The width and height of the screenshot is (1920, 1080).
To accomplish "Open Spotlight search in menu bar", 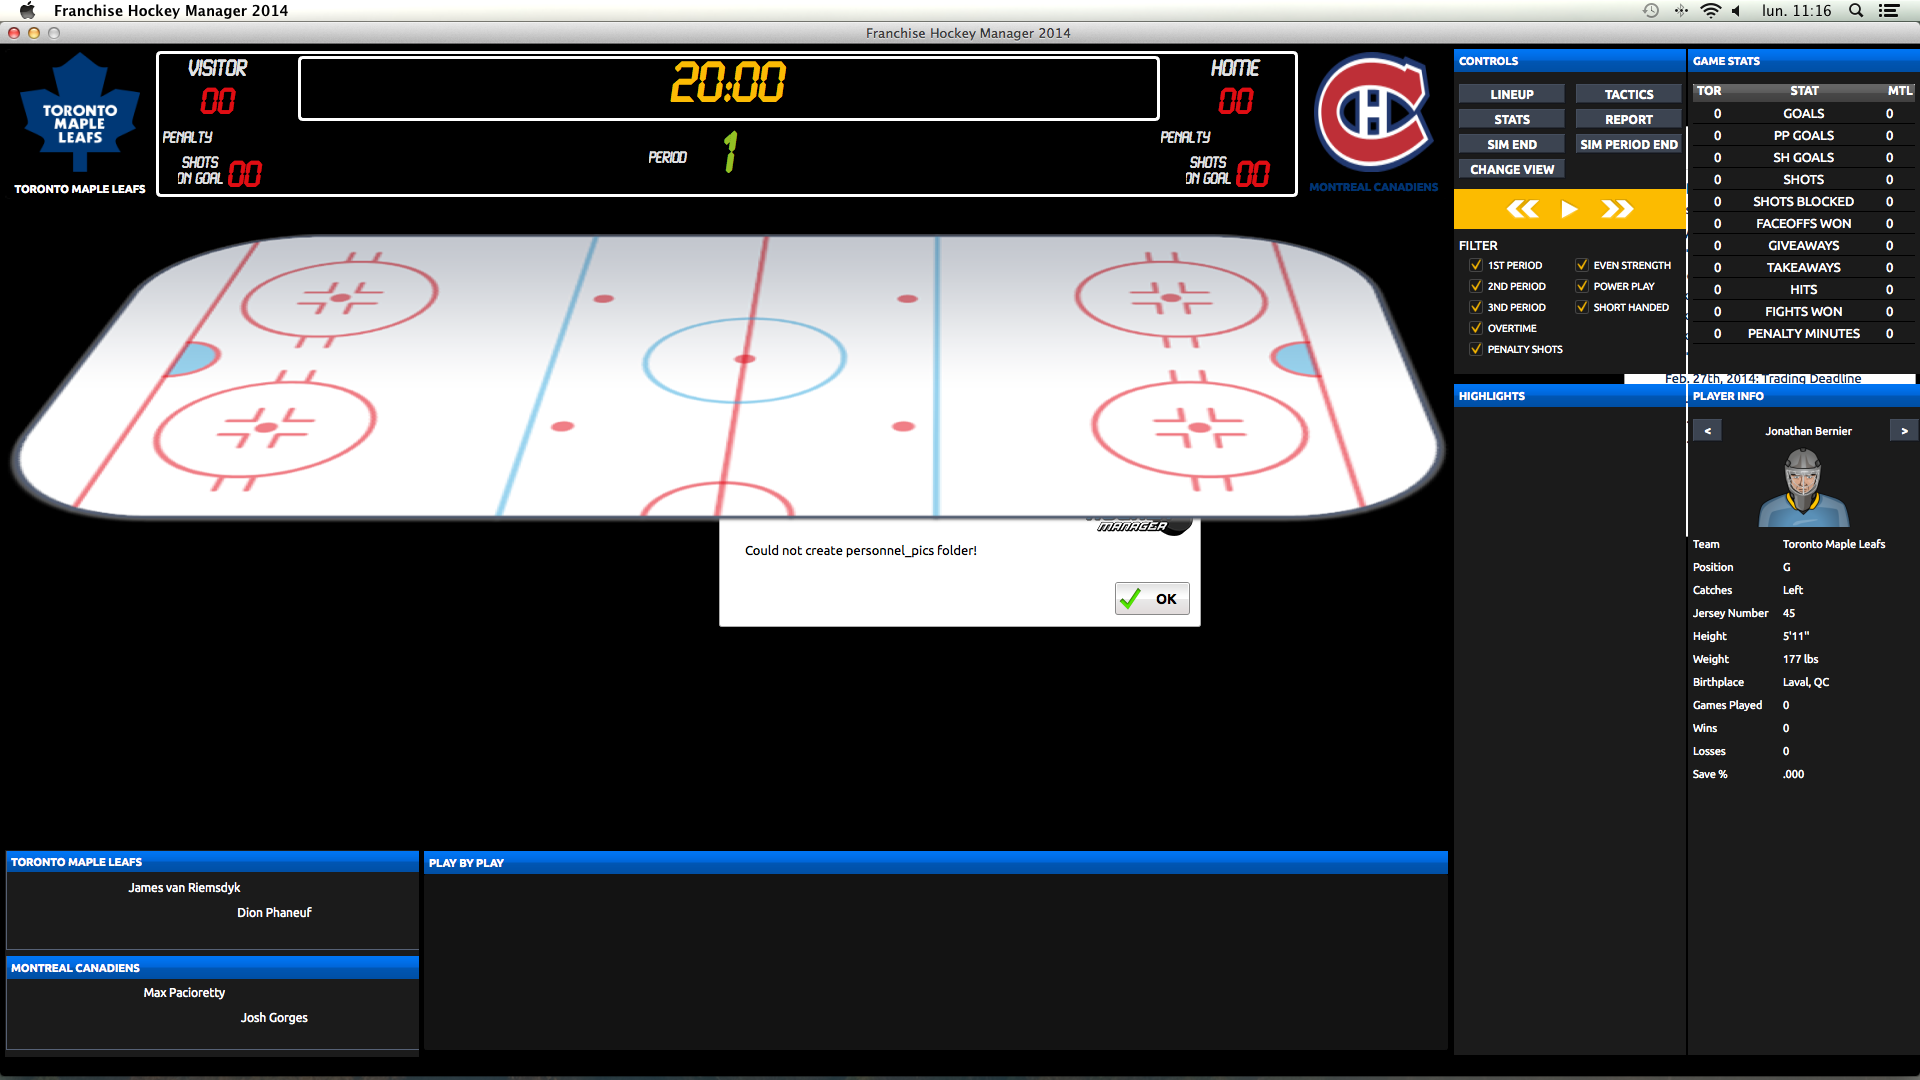I will [x=1856, y=11].
